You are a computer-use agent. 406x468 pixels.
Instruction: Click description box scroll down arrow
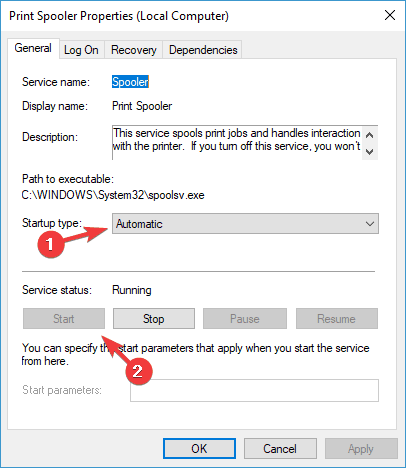(x=369, y=152)
